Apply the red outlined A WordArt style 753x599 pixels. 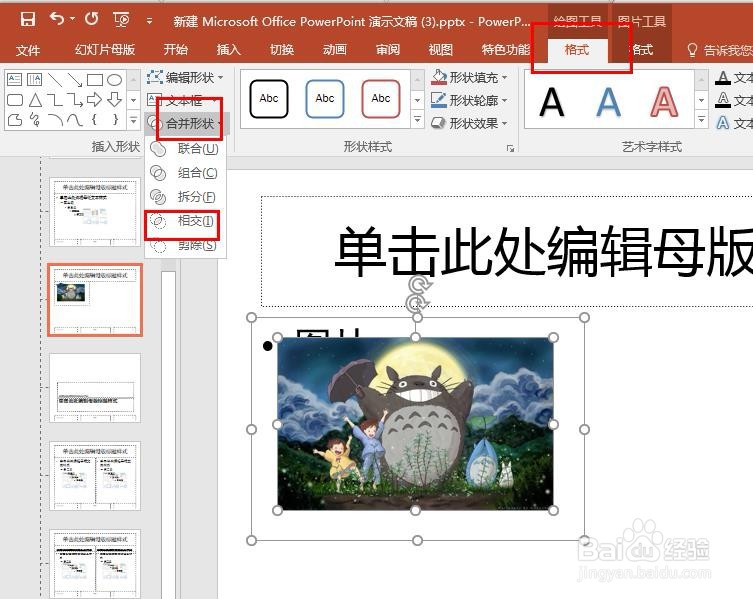pos(664,101)
